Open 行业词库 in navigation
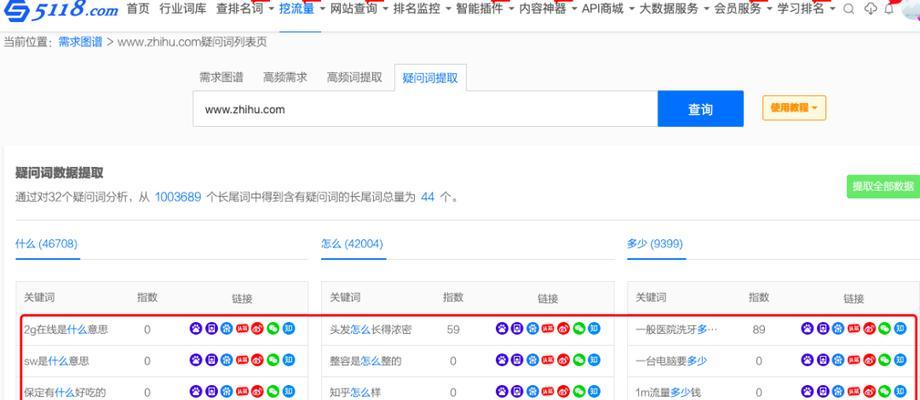The width and height of the screenshot is (920, 400). 182,9
